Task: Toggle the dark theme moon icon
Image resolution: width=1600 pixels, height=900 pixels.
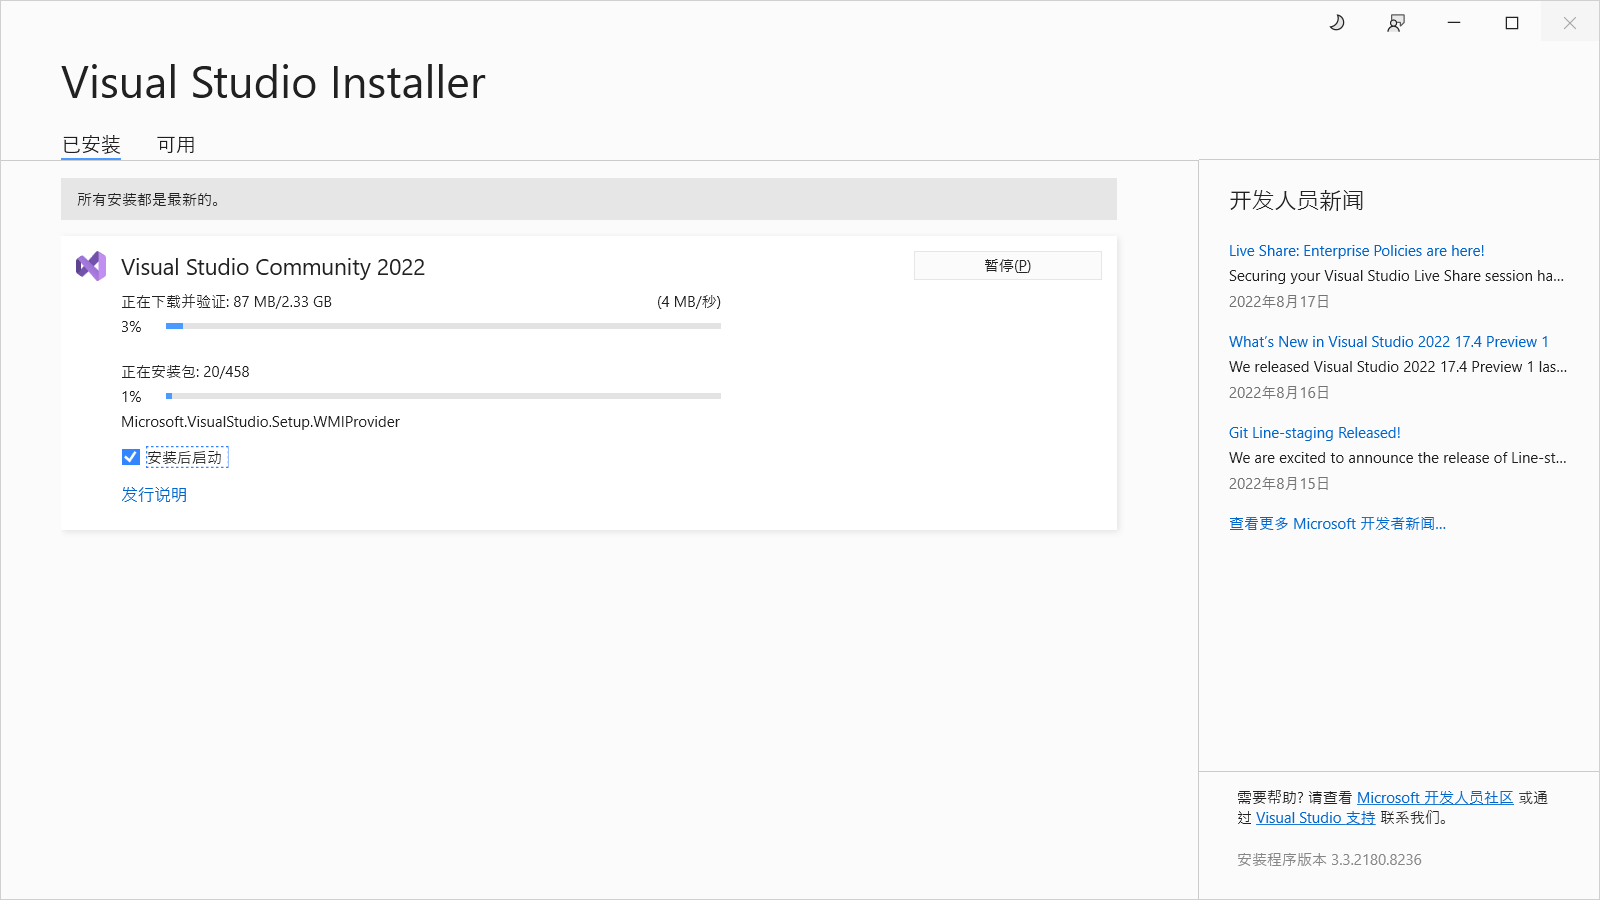Action: pos(1337,22)
